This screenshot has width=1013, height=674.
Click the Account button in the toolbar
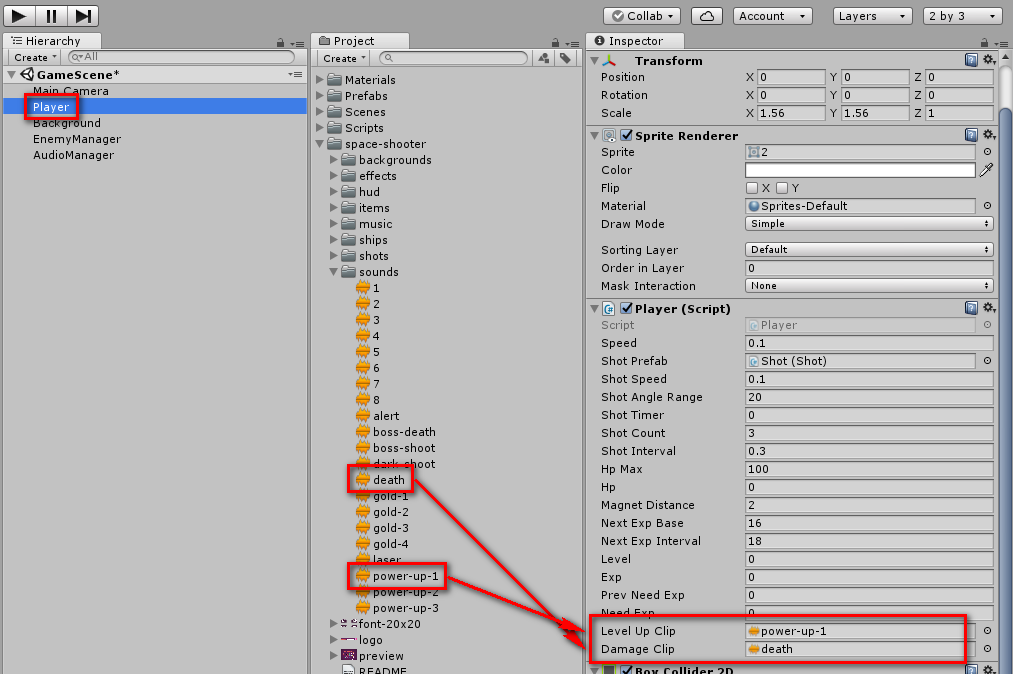click(771, 16)
